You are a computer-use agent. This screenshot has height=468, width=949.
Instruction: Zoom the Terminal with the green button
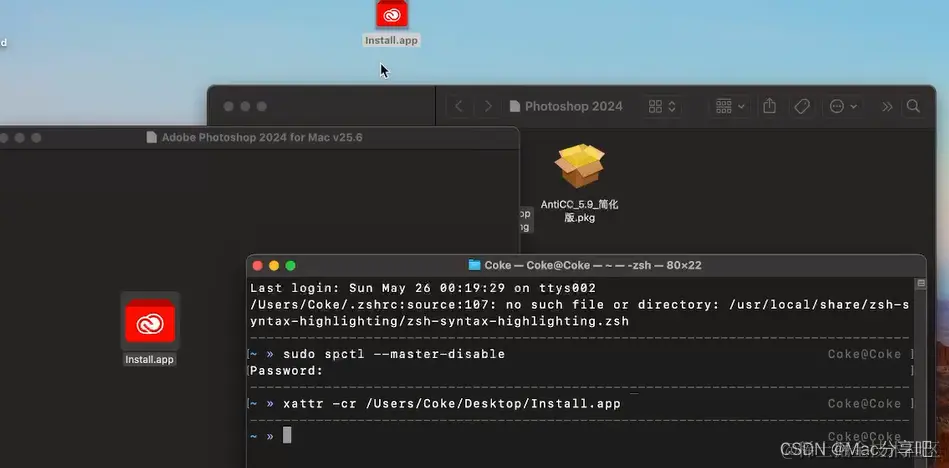click(291, 266)
